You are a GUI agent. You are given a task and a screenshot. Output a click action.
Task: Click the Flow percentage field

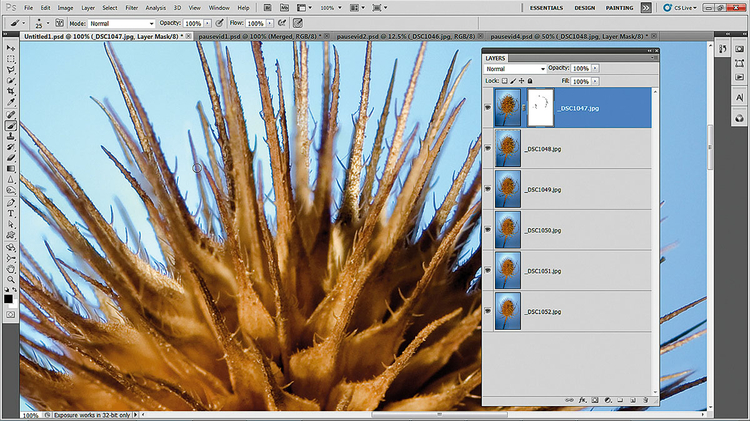pyautogui.click(x=255, y=23)
